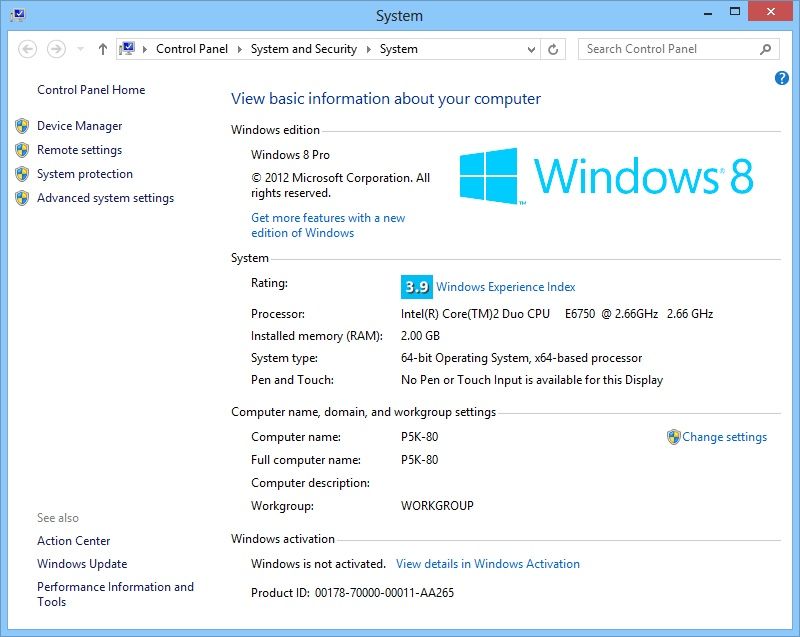Viewport: 800px width, 637px height.
Task: Click the Change settings shield icon
Action: click(673, 437)
